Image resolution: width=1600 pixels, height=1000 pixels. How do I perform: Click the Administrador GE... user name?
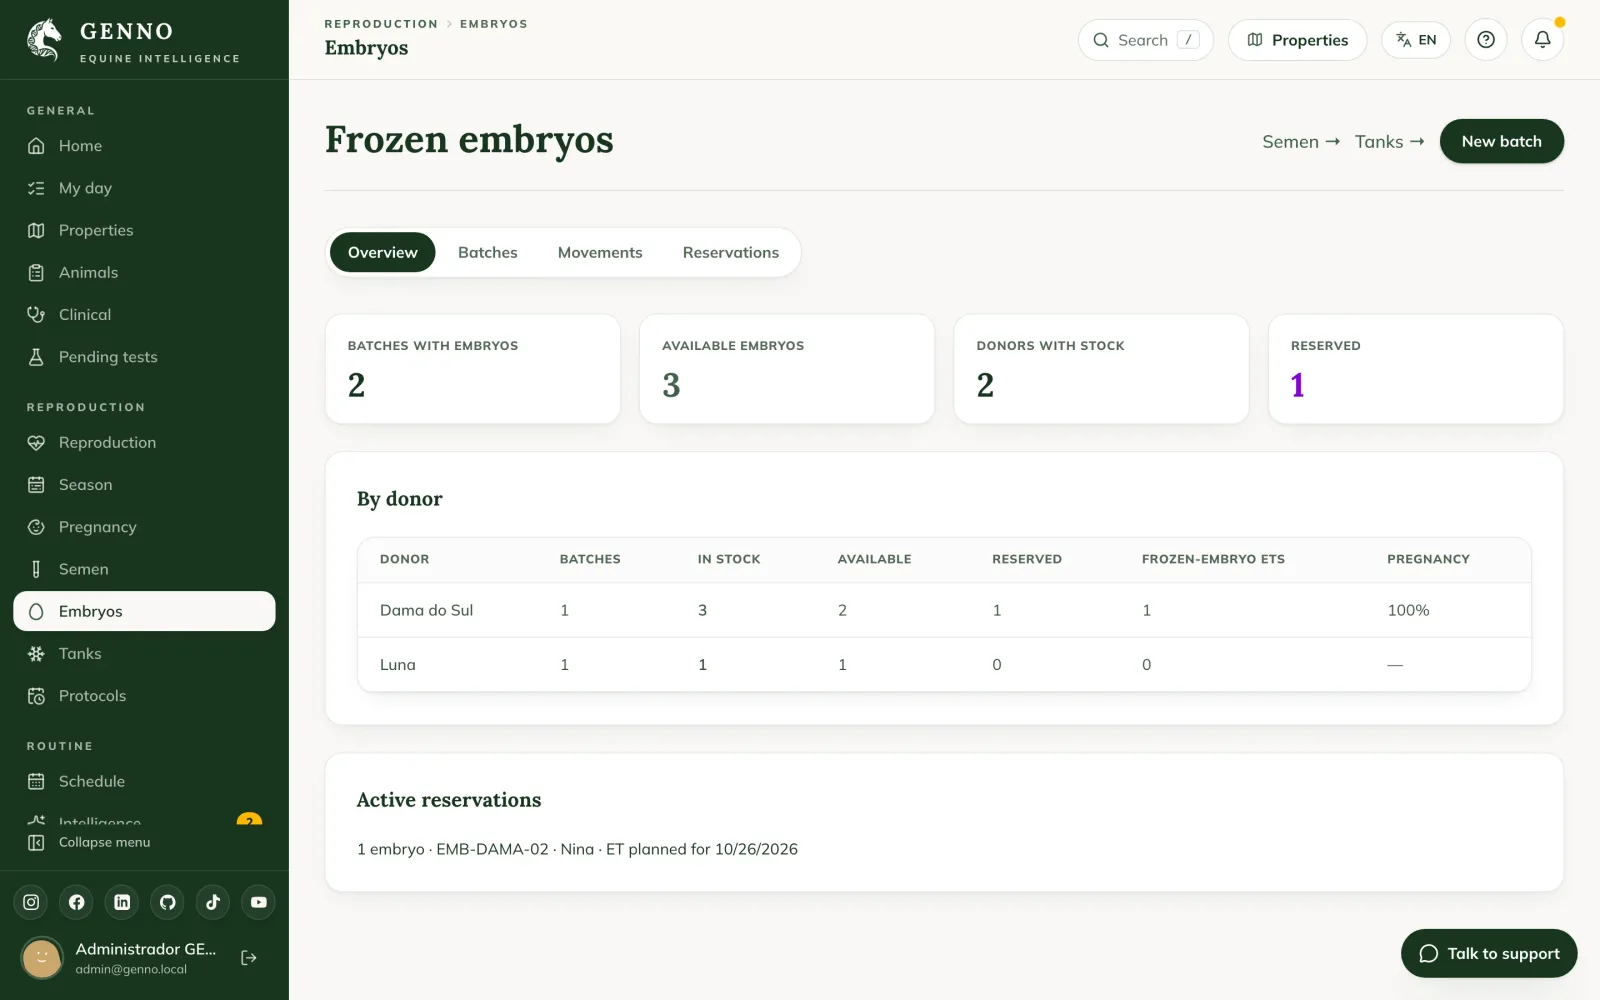[x=146, y=949]
